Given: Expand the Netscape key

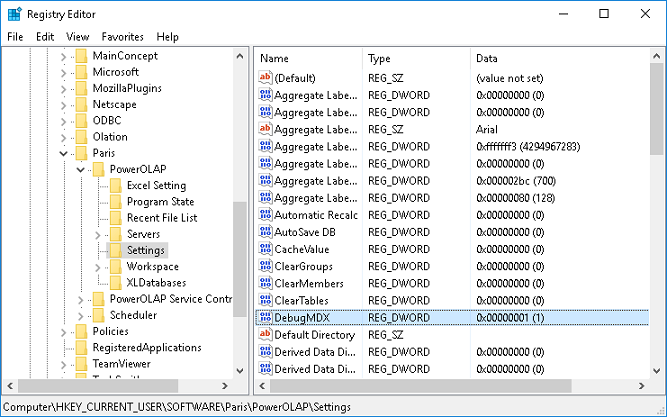Looking at the screenshot, I should [x=63, y=105].
